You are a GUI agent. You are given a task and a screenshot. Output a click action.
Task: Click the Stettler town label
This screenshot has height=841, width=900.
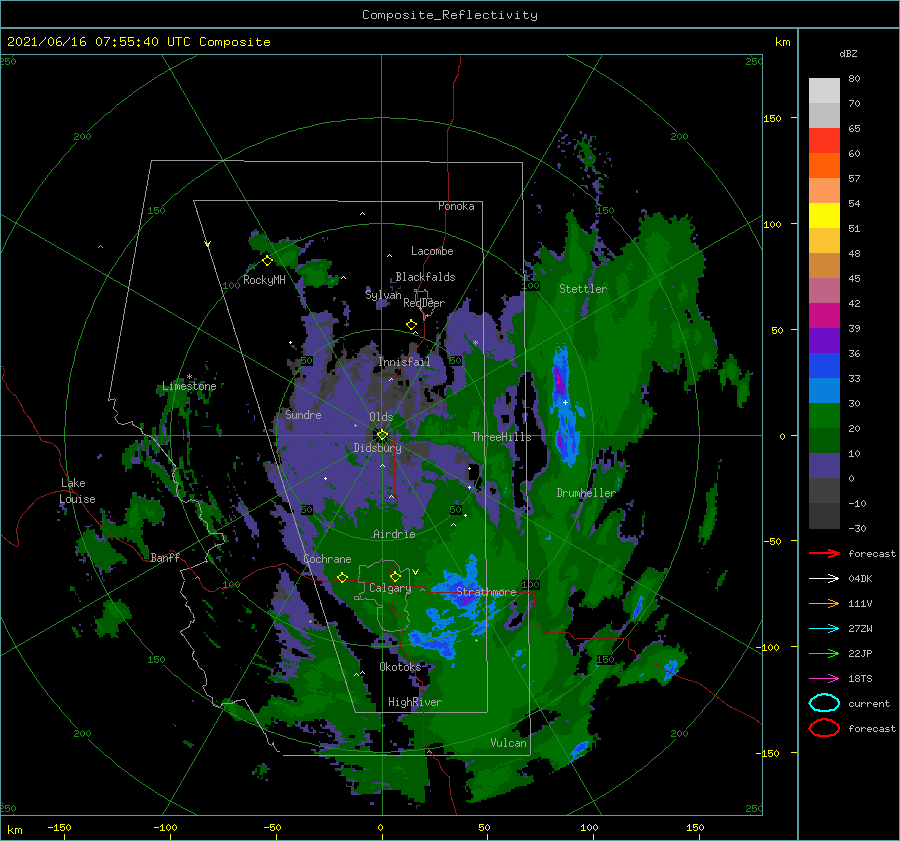[x=583, y=289]
